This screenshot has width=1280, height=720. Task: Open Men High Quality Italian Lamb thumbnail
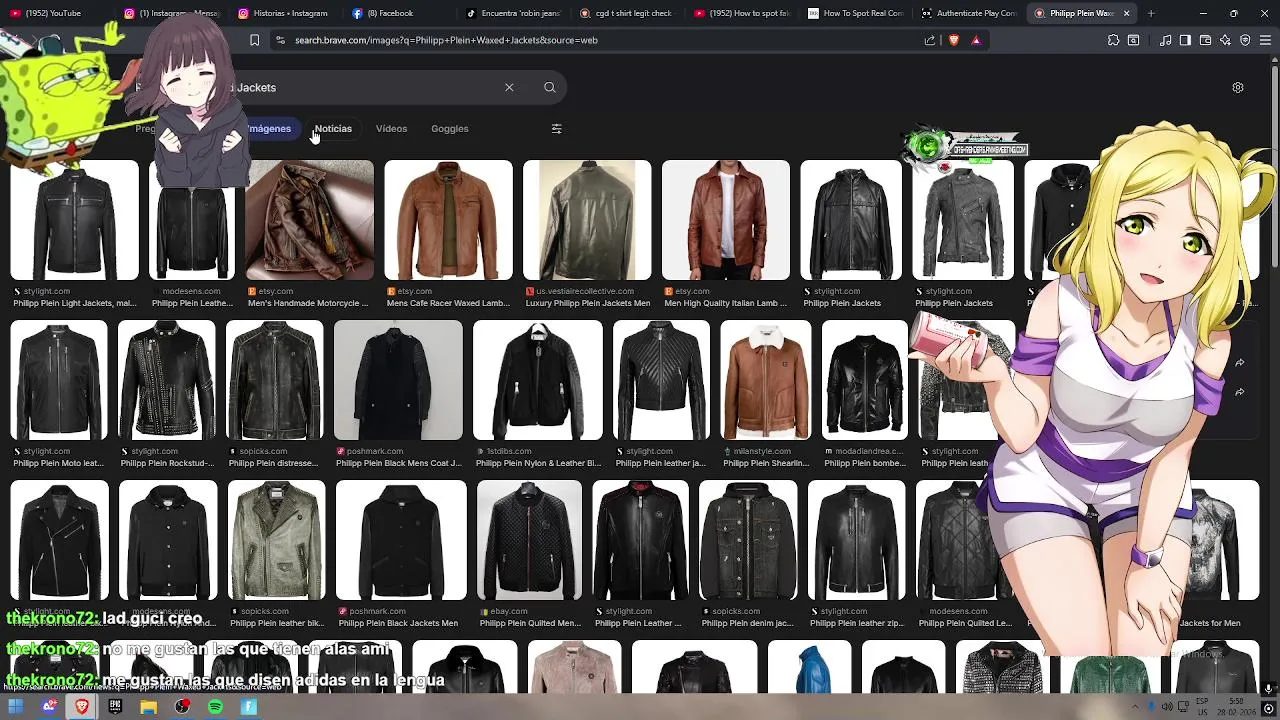click(x=725, y=220)
